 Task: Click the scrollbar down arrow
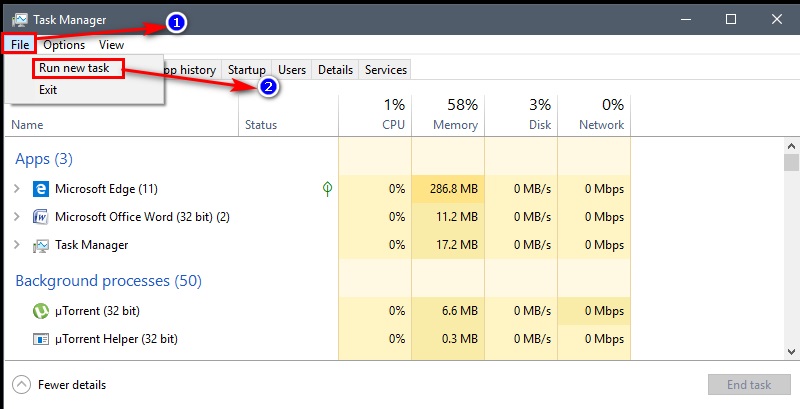pyautogui.click(x=791, y=352)
